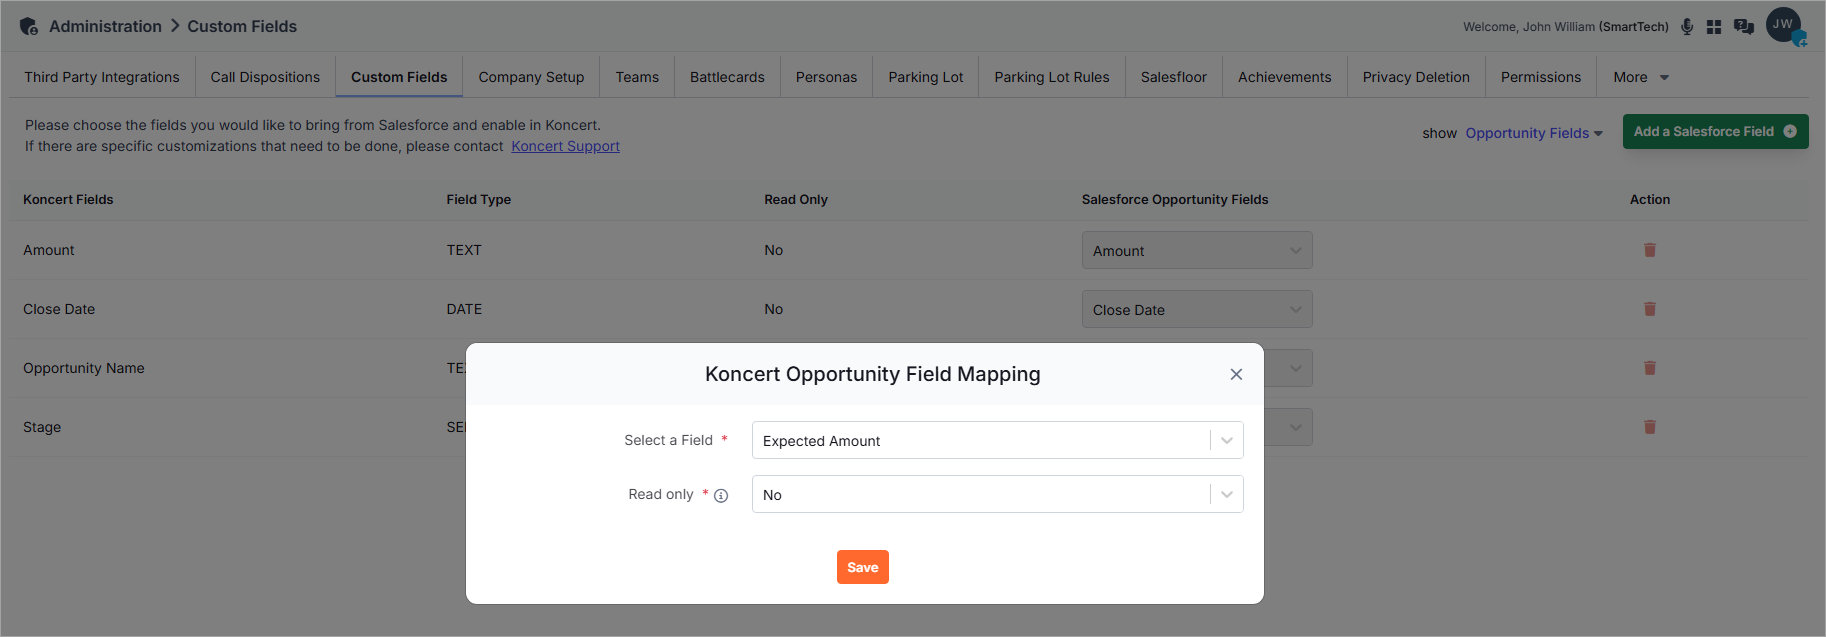Switch to Third Party Integrations tab
The image size is (1826, 637).
pos(102,77)
